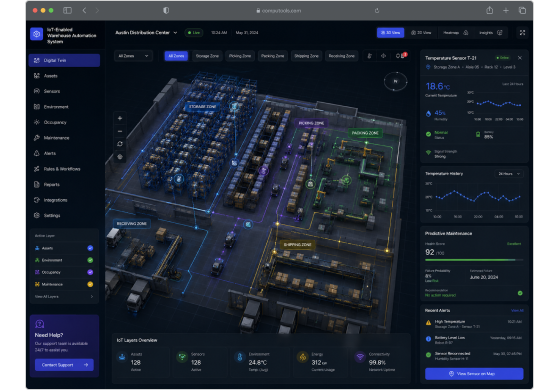Image resolution: width=560 pixels, height=390 pixels.
Task: Toggle the Assets active layer checkmark
Action: [90, 248]
